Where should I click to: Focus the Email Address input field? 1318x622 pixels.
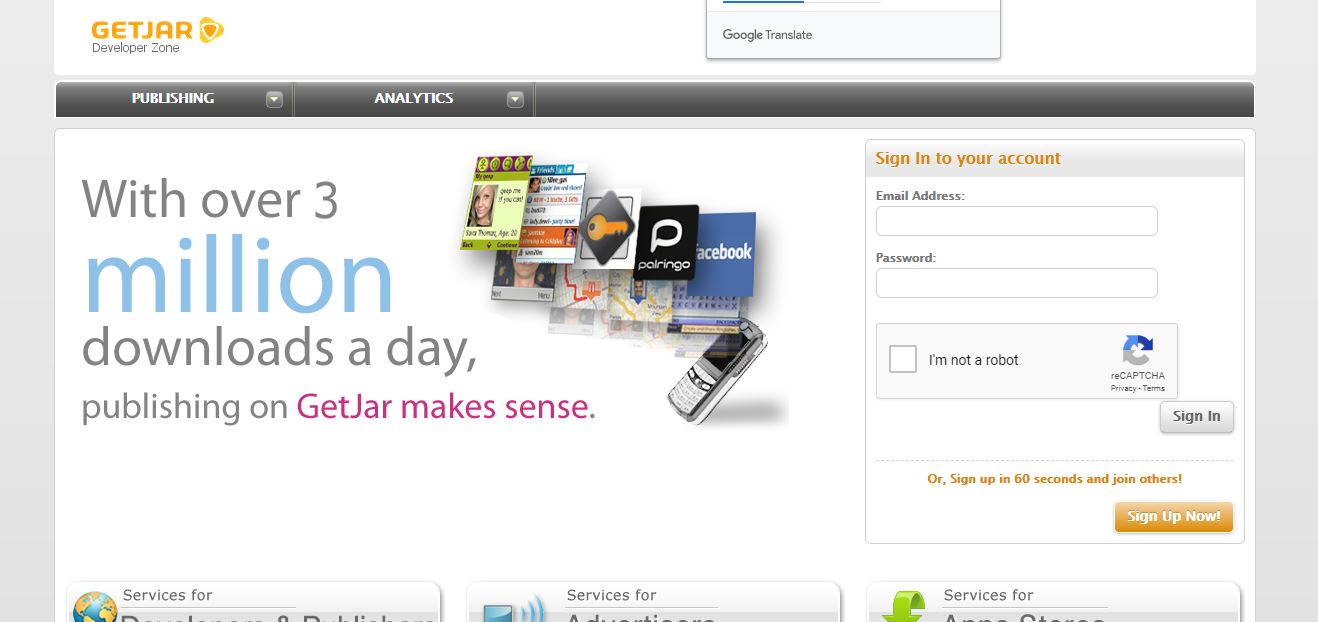(x=1017, y=221)
